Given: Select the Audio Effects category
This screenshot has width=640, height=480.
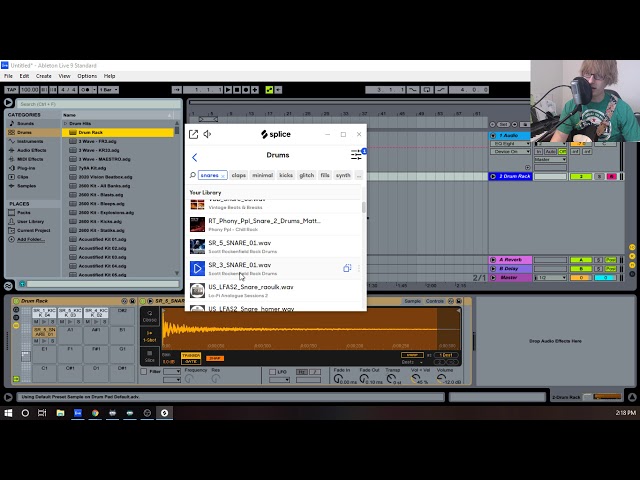Looking at the screenshot, I should [31, 150].
